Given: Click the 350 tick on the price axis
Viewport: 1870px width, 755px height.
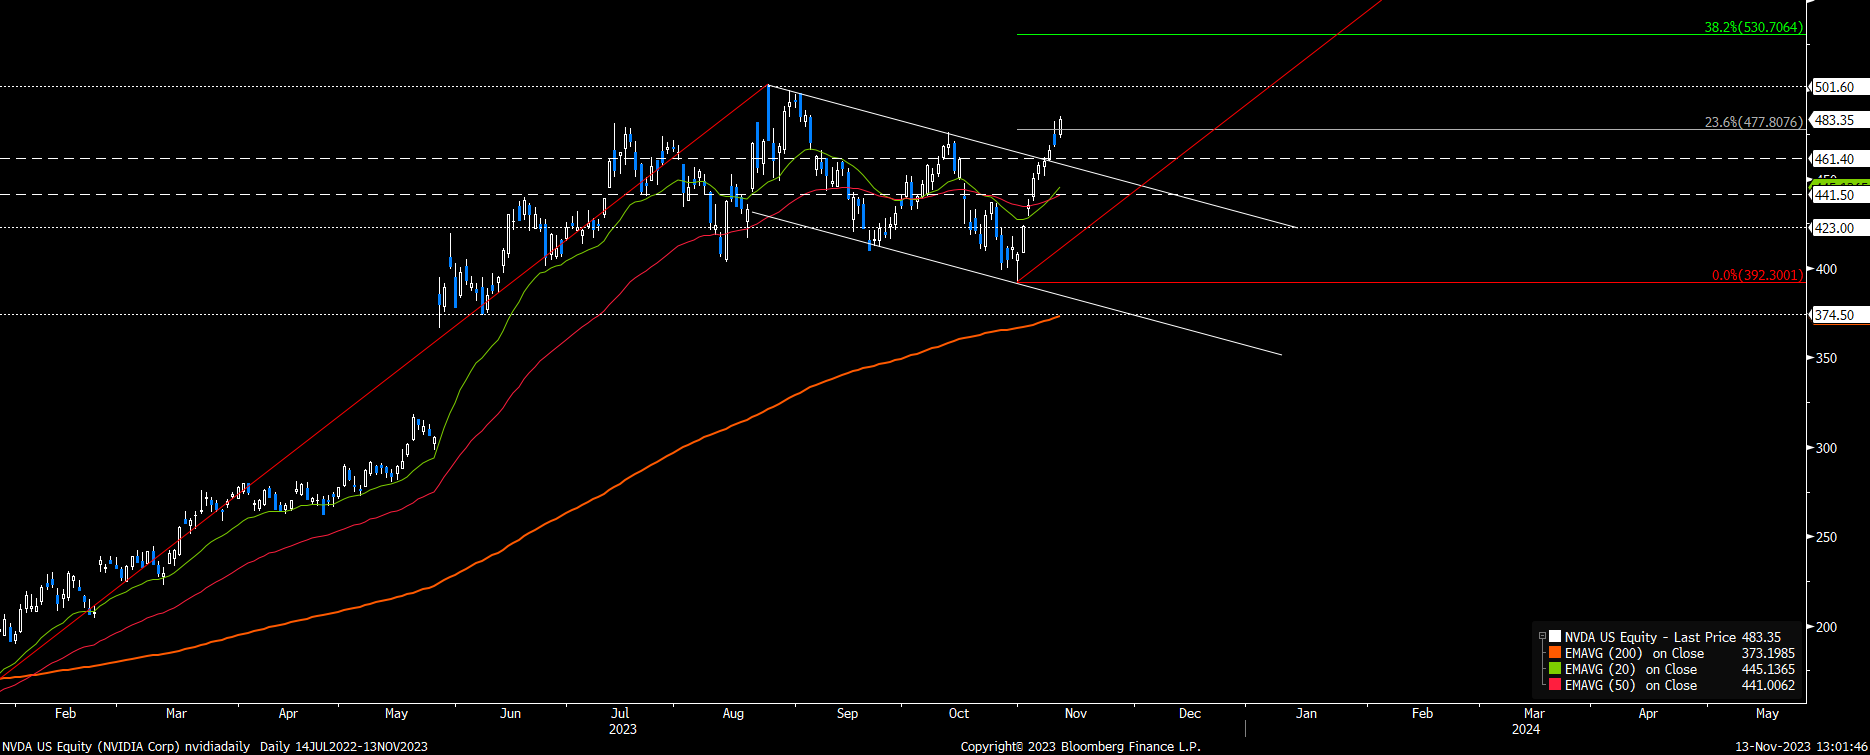Looking at the screenshot, I should [1826, 358].
